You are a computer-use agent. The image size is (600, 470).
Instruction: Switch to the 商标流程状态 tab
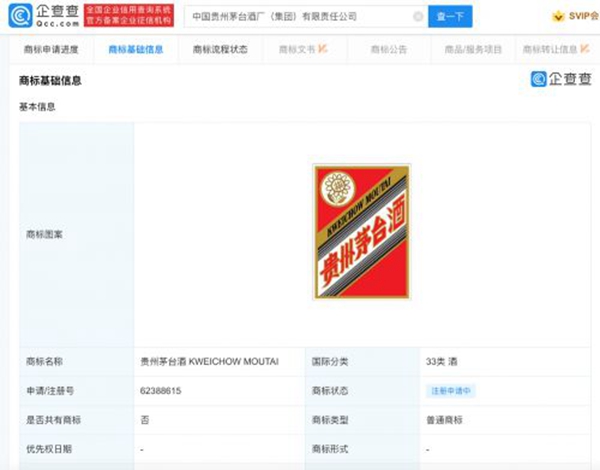coord(220,49)
